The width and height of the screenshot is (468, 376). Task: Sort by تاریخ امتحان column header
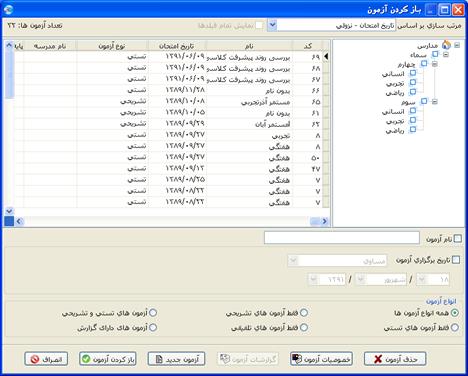coord(177,46)
